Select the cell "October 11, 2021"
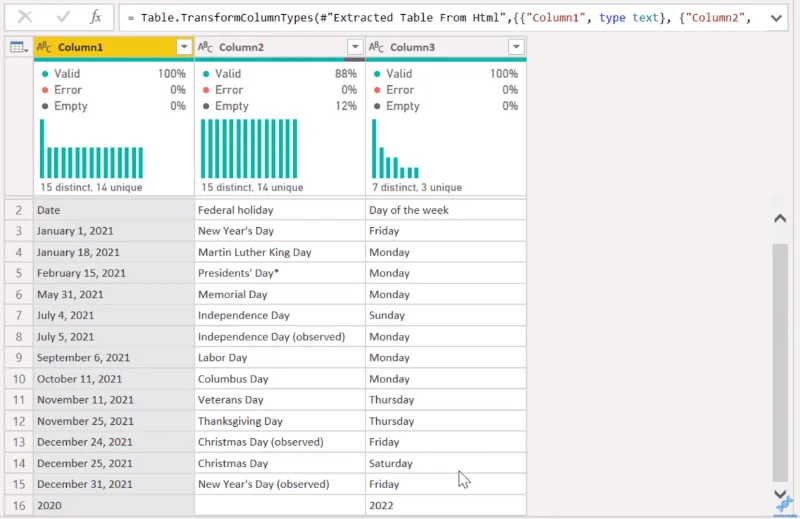 pos(114,379)
